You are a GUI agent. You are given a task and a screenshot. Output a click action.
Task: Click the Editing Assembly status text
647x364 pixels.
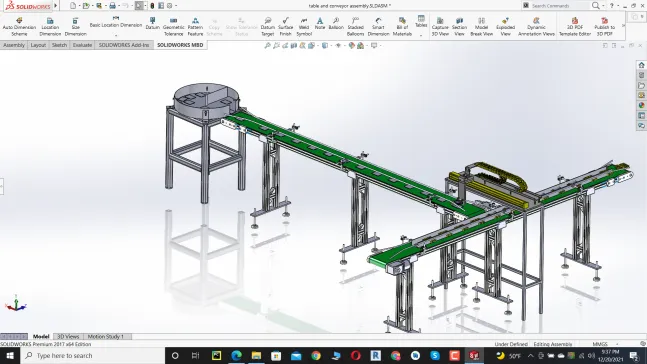[x=553, y=344]
